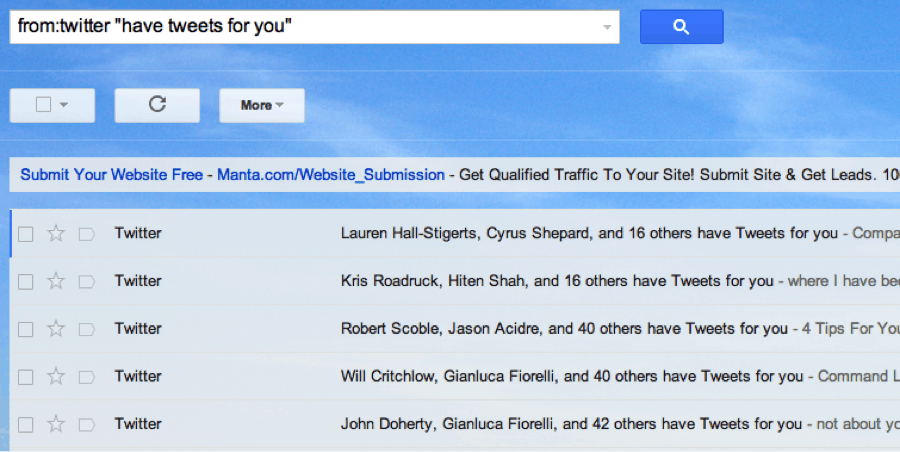Toggle importance marker on Will Critchlow email
Viewport: 900px width, 452px height.
[x=87, y=377]
